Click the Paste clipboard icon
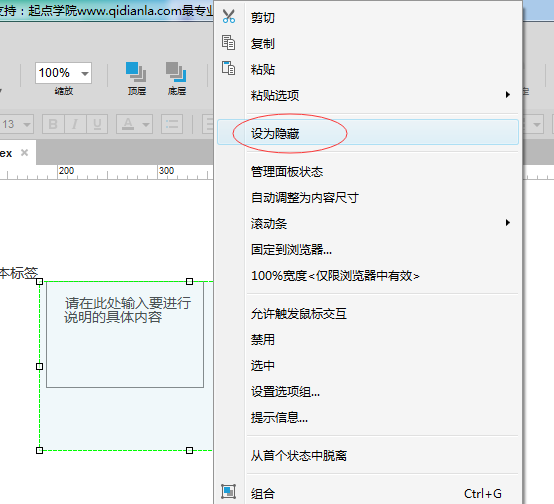The image size is (554, 504). (x=228, y=68)
